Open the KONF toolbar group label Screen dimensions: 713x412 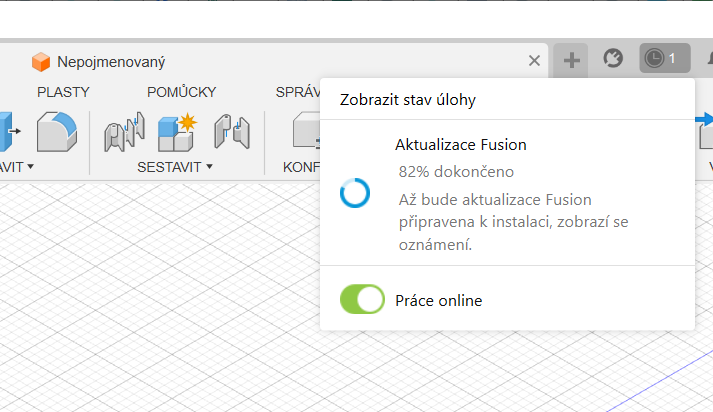pyautogui.click(x=301, y=167)
